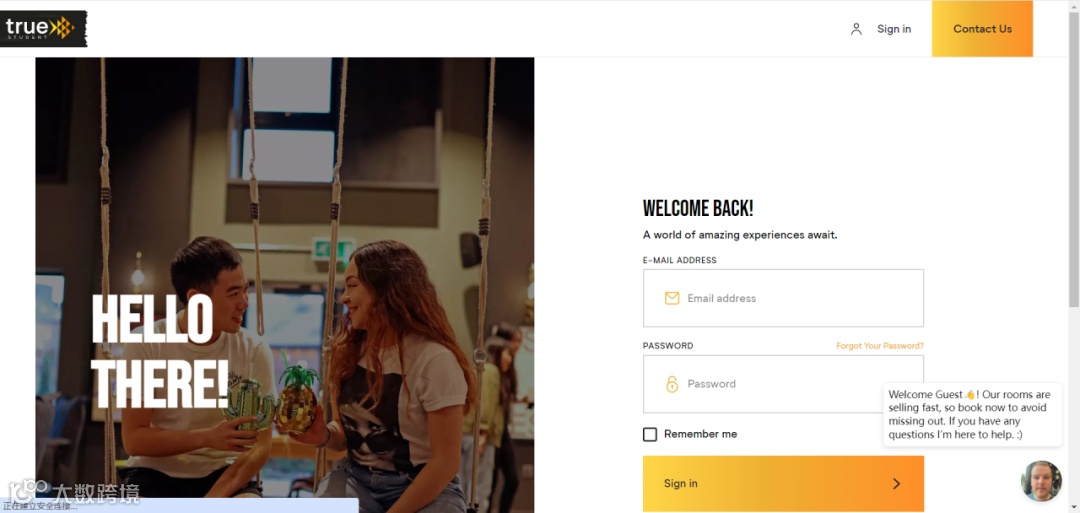Click the Hello There hero image
This screenshot has height=513, width=1080.
pyautogui.click(x=284, y=285)
